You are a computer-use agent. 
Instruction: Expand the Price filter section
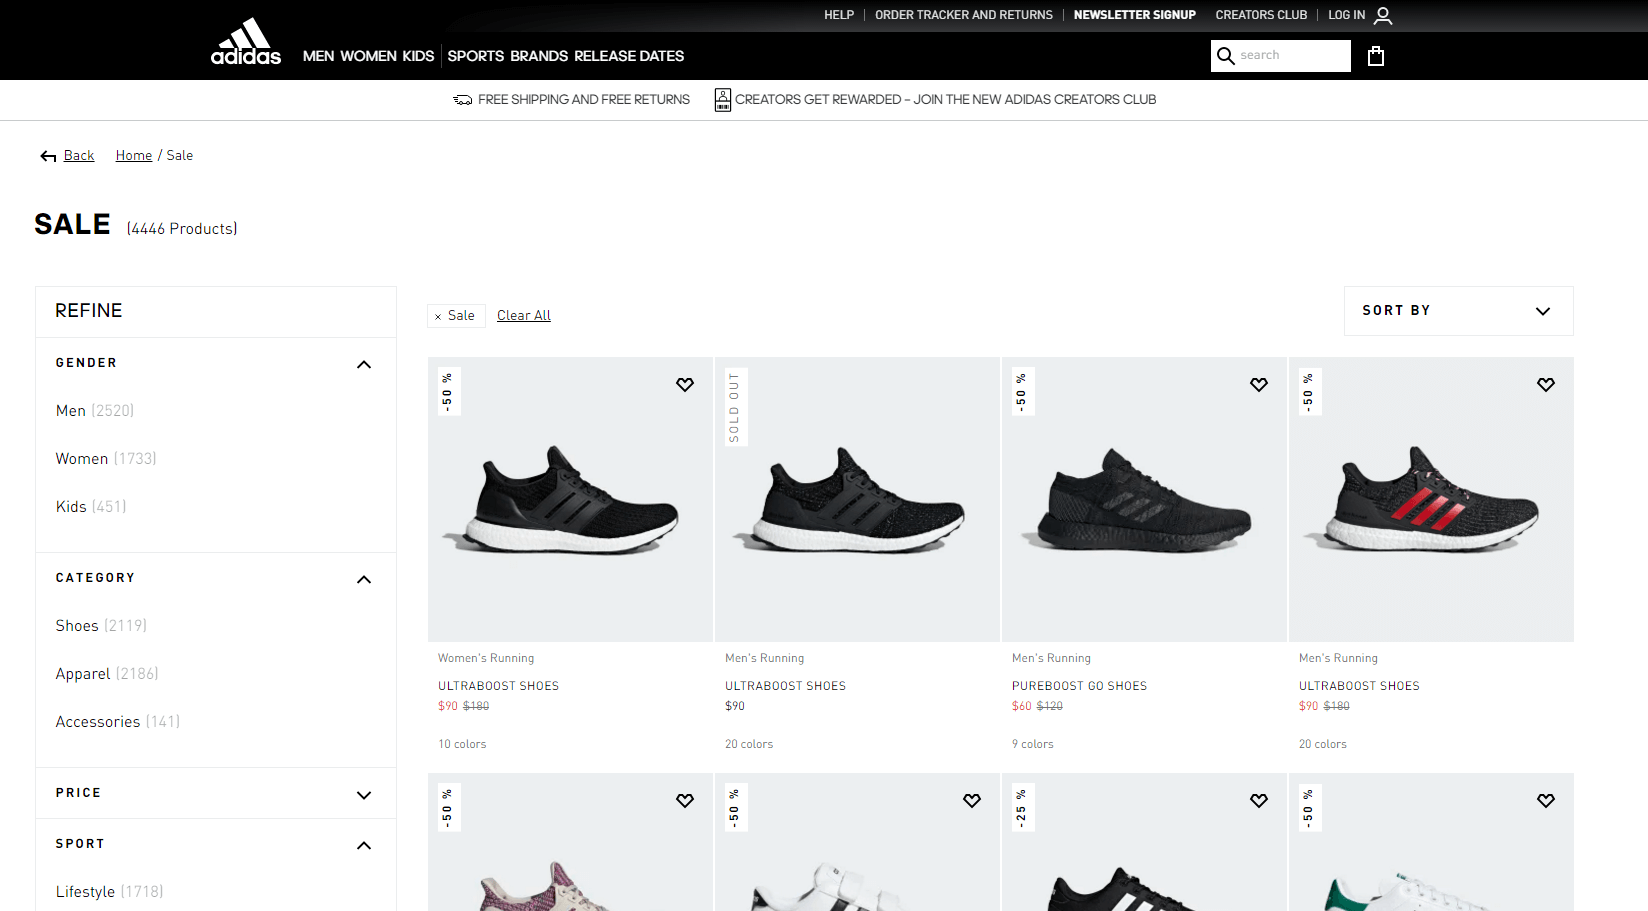(364, 795)
